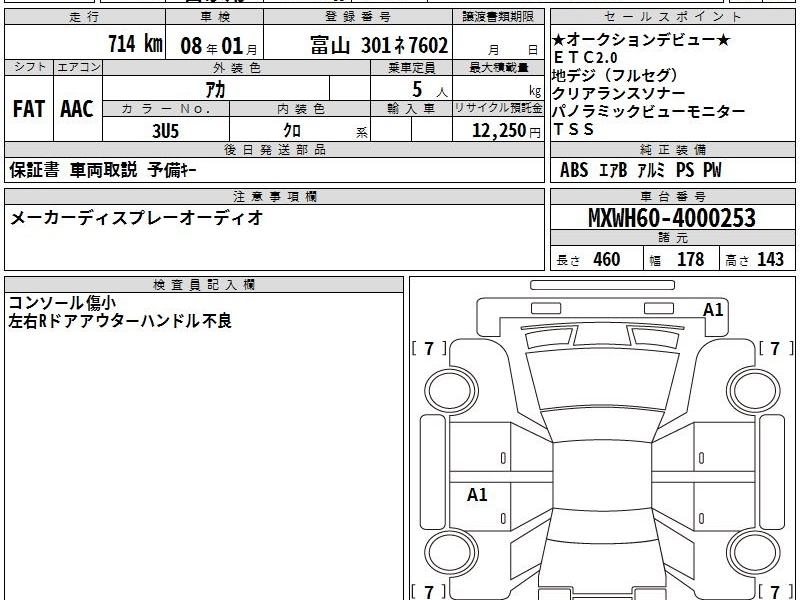800x600 pixels.
Task: Click the 内装色 header
Action: pyautogui.click(x=301, y=108)
